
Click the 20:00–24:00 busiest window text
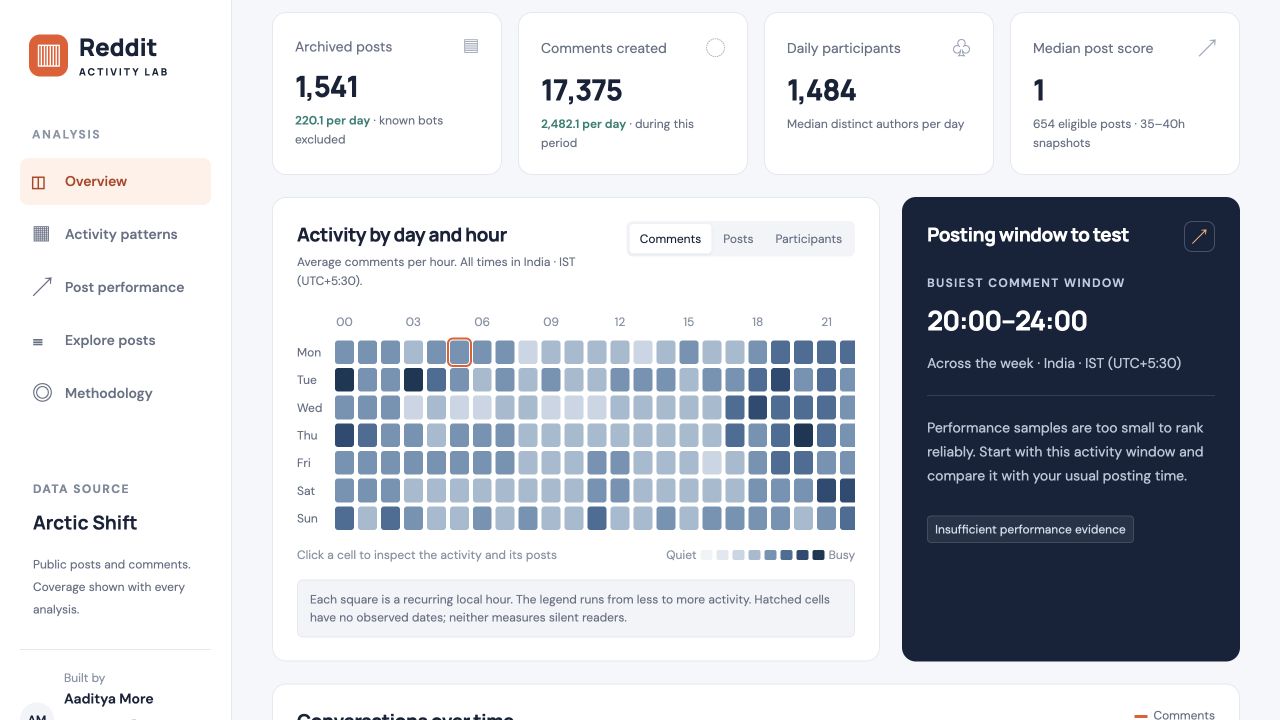pyautogui.click(x=1007, y=321)
